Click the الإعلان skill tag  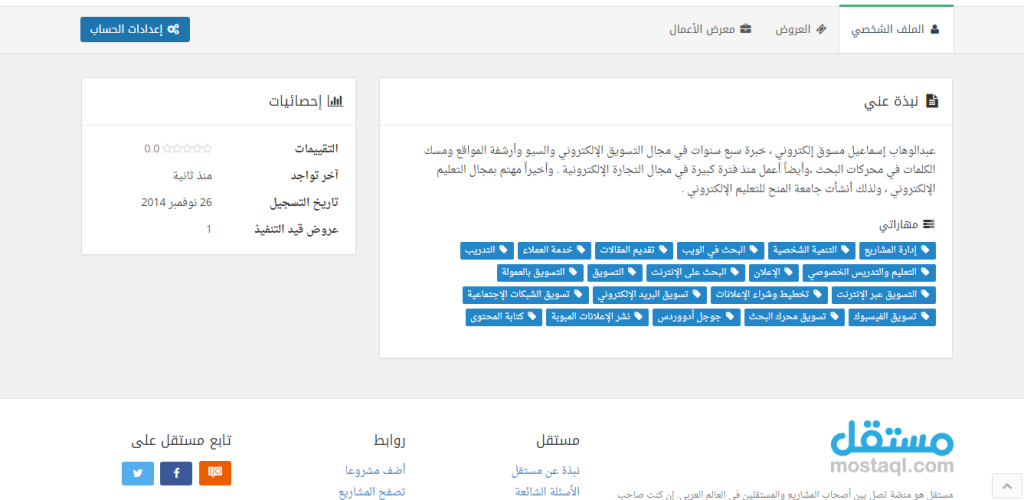pos(773,273)
